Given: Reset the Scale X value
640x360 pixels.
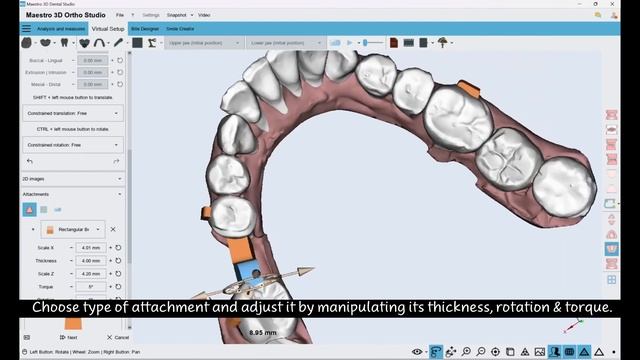Looking at the screenshot, I should coord(118,248).
